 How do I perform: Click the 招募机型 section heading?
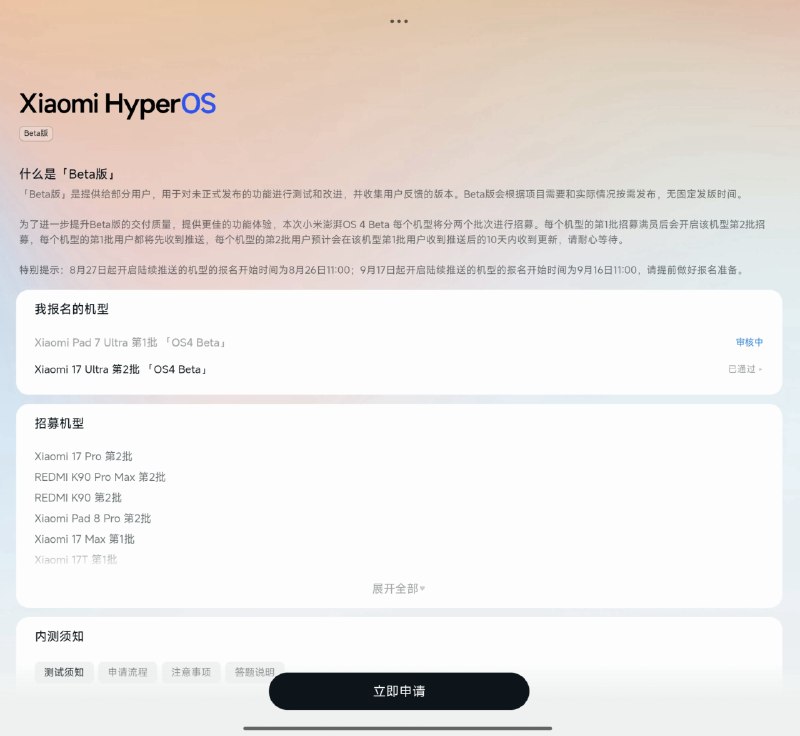59,423
